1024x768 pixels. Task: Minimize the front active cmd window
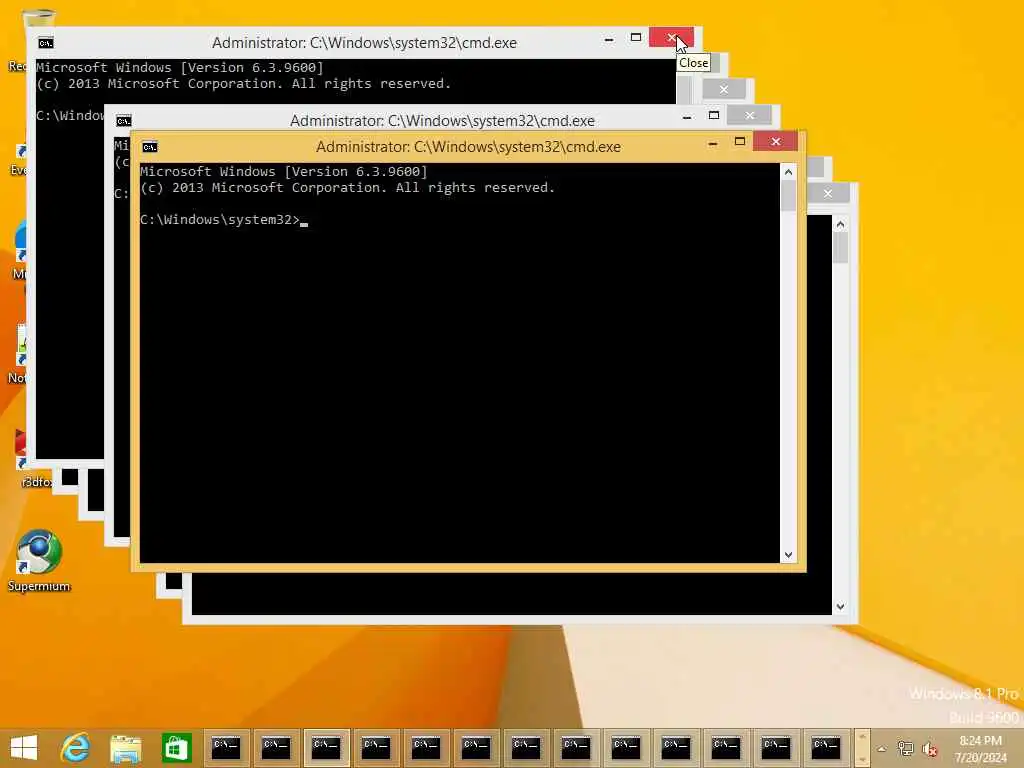click(x=713, y=143)
